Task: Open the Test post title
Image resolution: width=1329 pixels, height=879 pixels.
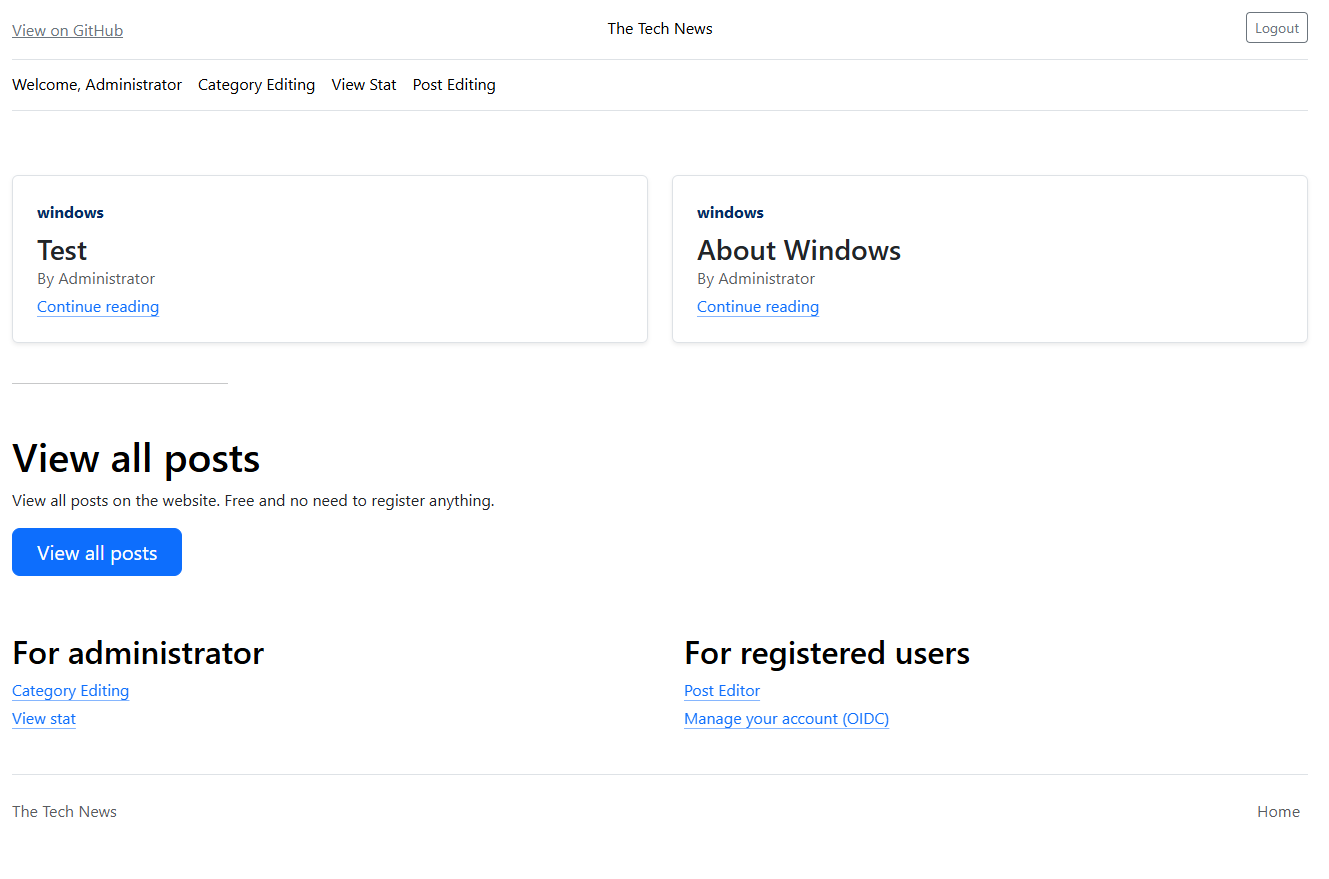Action: [x=62, y=250]
